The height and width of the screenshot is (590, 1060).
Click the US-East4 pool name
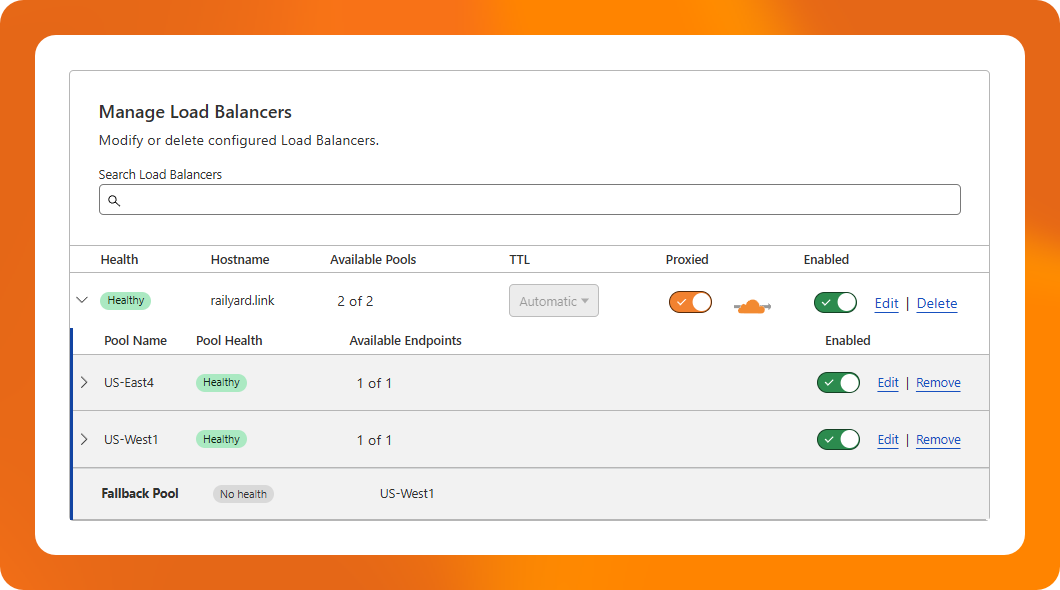click(129, 383)
